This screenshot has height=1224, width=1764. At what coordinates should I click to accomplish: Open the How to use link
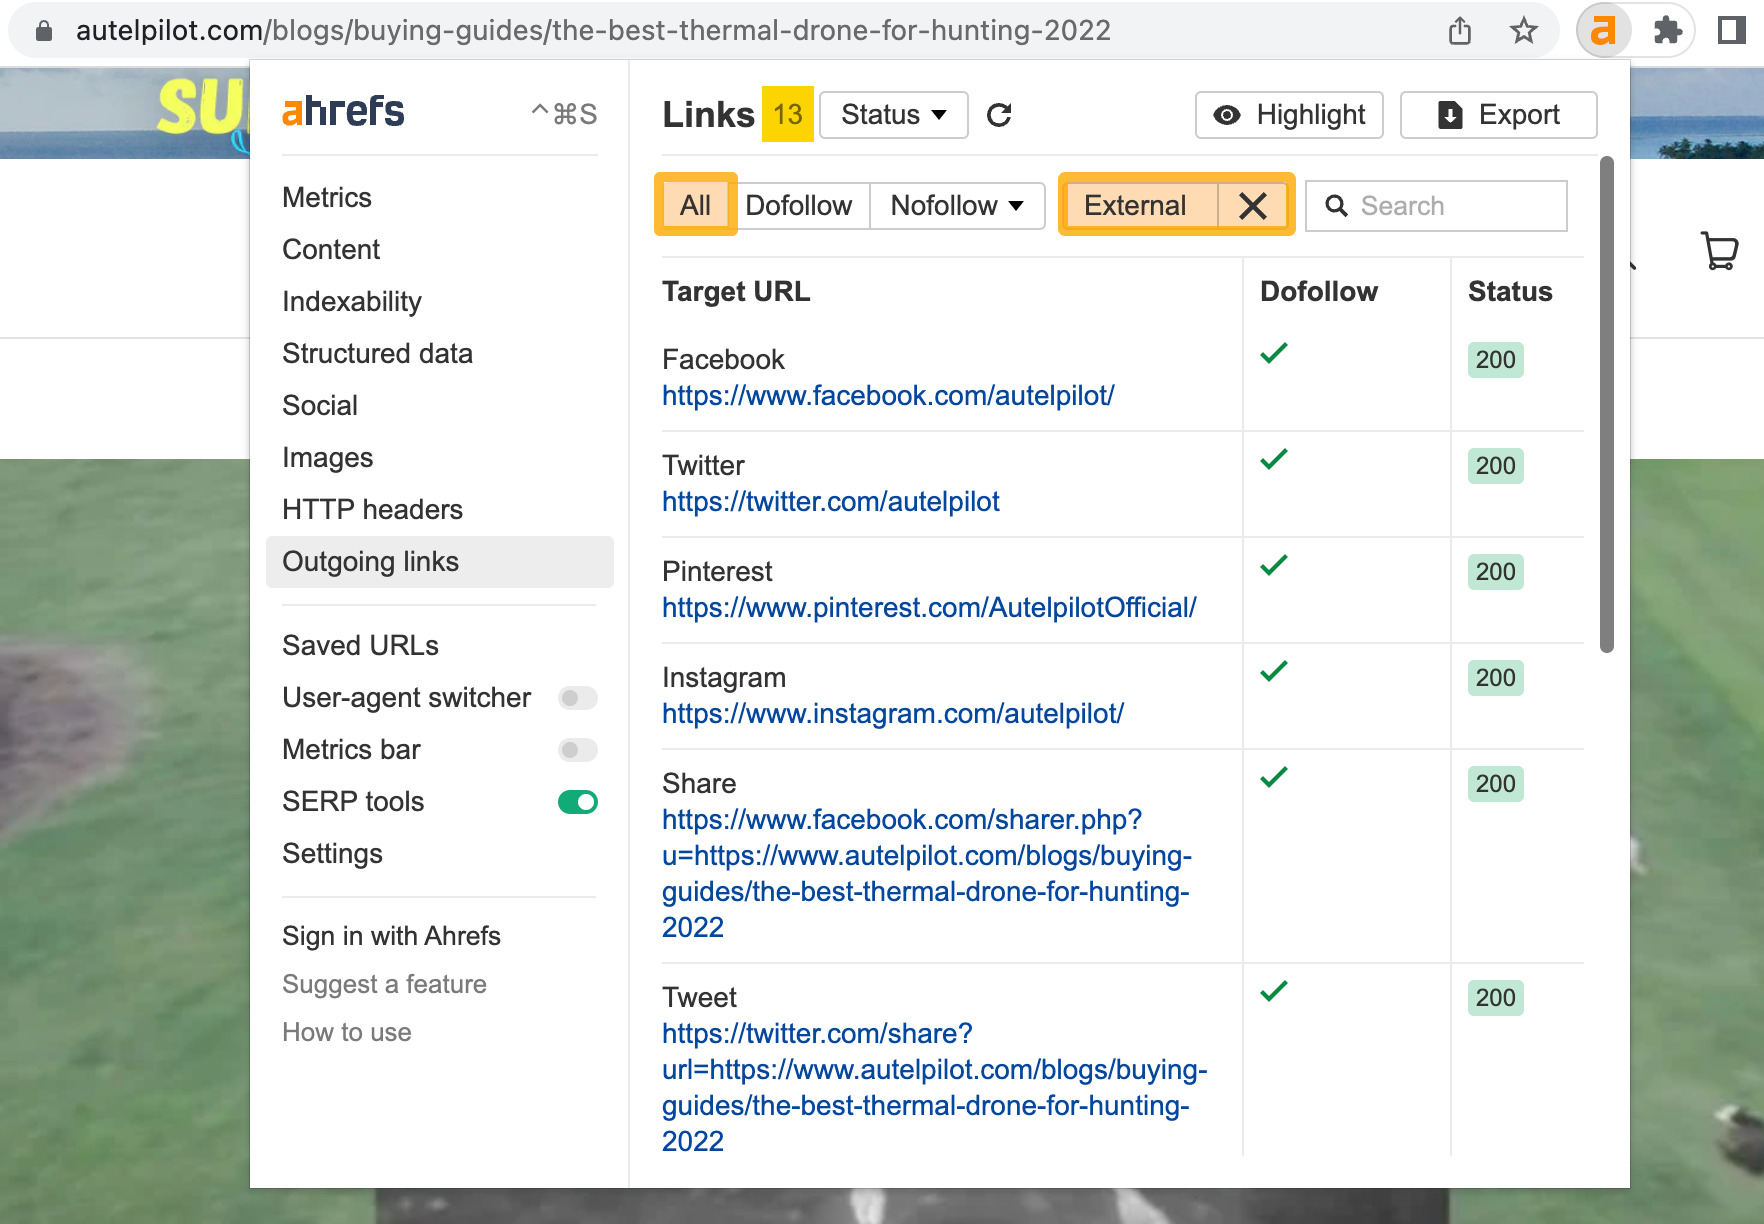pyautogui.click(x=346, y=1032)
